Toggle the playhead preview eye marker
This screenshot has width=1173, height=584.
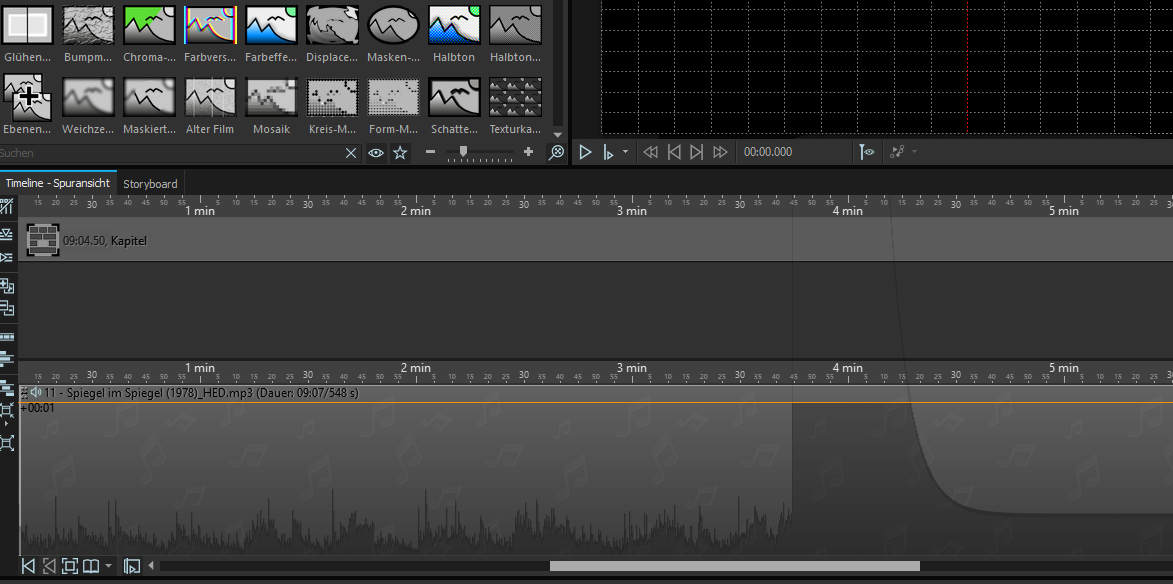pos(866,152)
